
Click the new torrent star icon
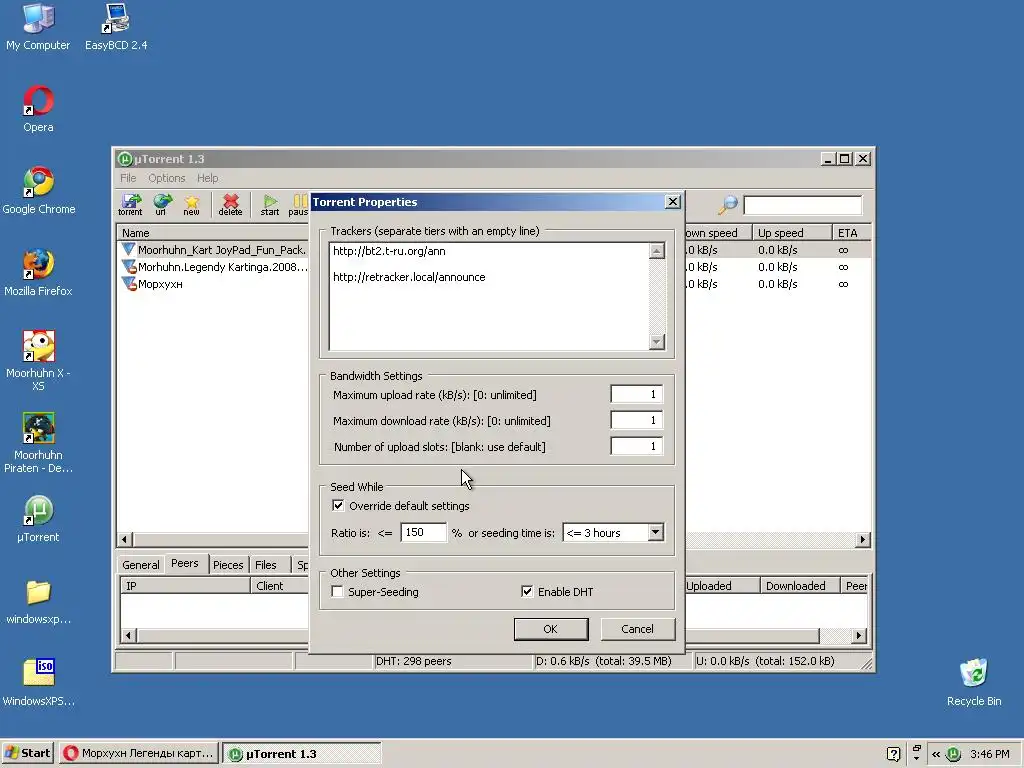(191, 204)
